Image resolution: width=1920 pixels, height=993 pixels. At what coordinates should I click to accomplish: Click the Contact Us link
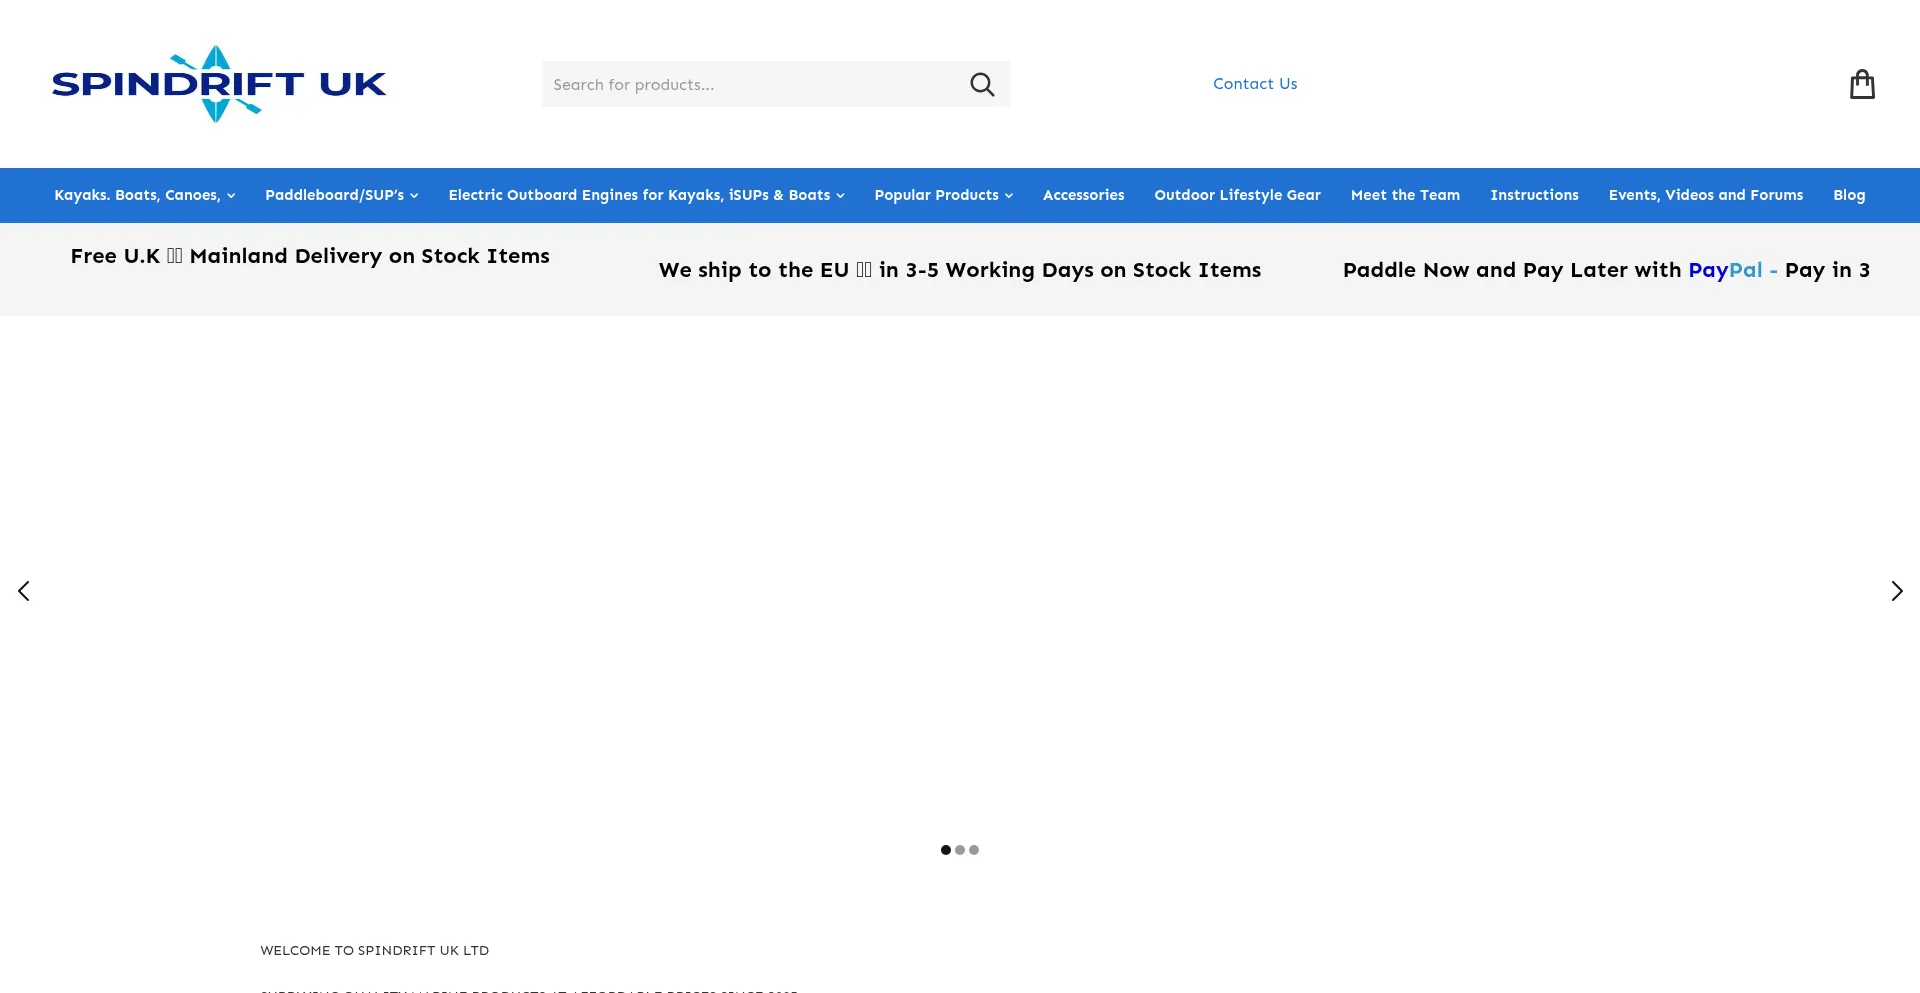[1255, 84]
